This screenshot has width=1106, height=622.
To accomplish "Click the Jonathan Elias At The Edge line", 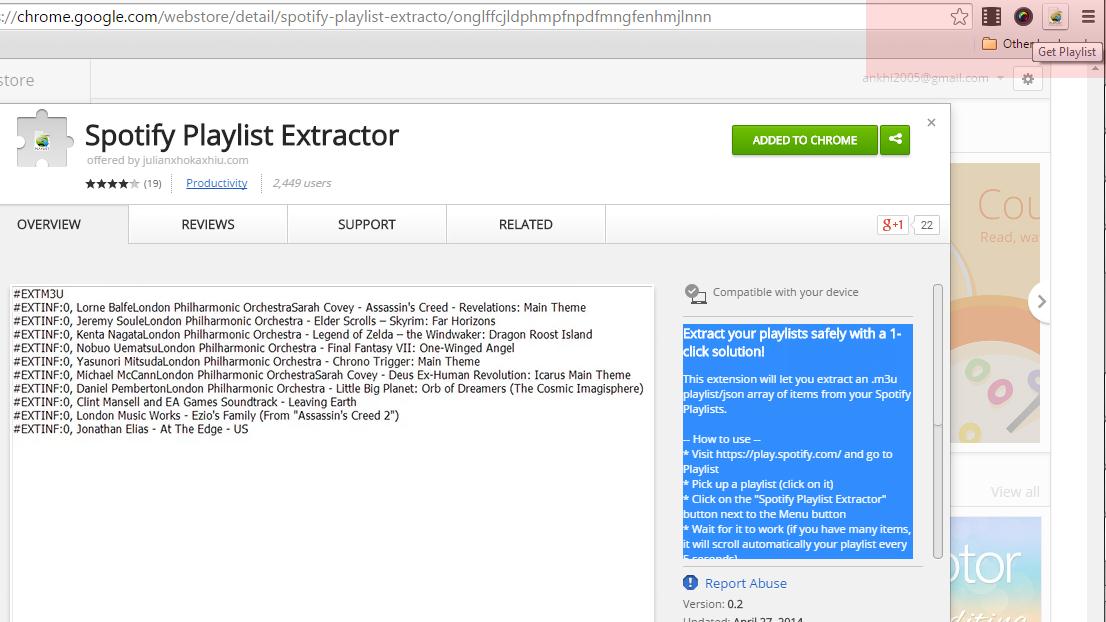I will coord(130,429).
